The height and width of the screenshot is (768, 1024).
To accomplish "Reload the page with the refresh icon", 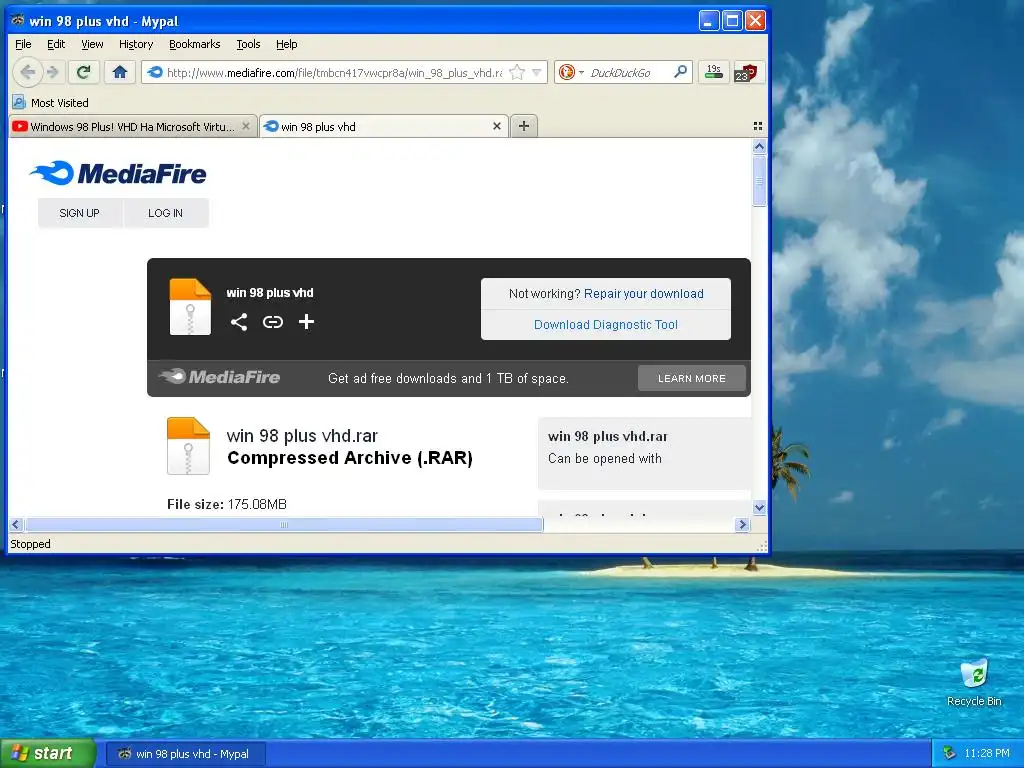I will pyautogui.click(x=83, y=72).
